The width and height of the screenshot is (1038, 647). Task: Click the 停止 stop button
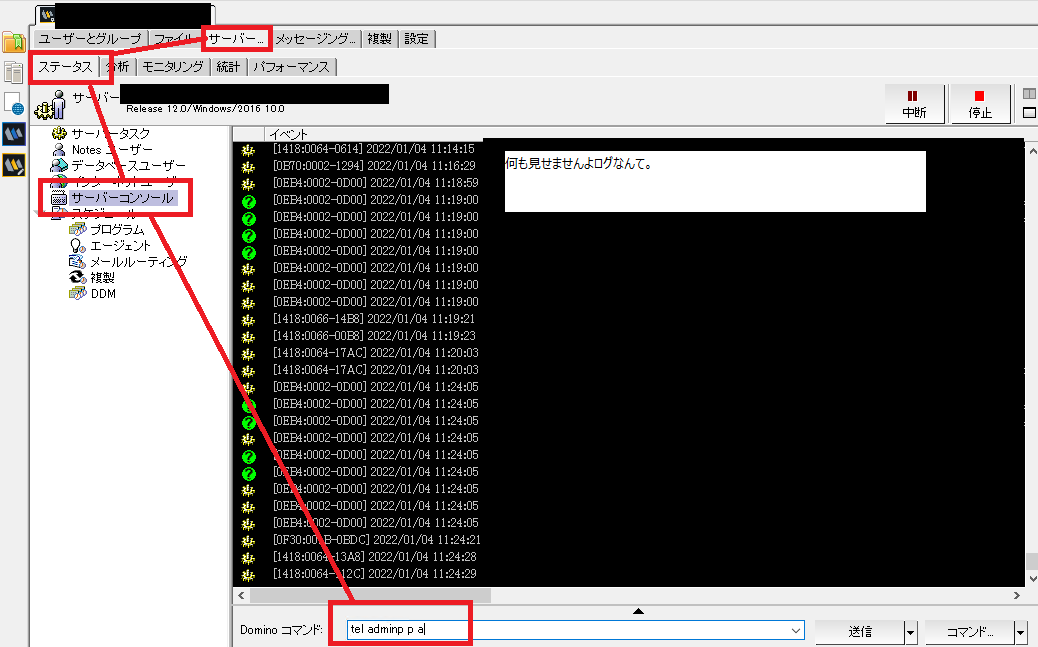980,105
